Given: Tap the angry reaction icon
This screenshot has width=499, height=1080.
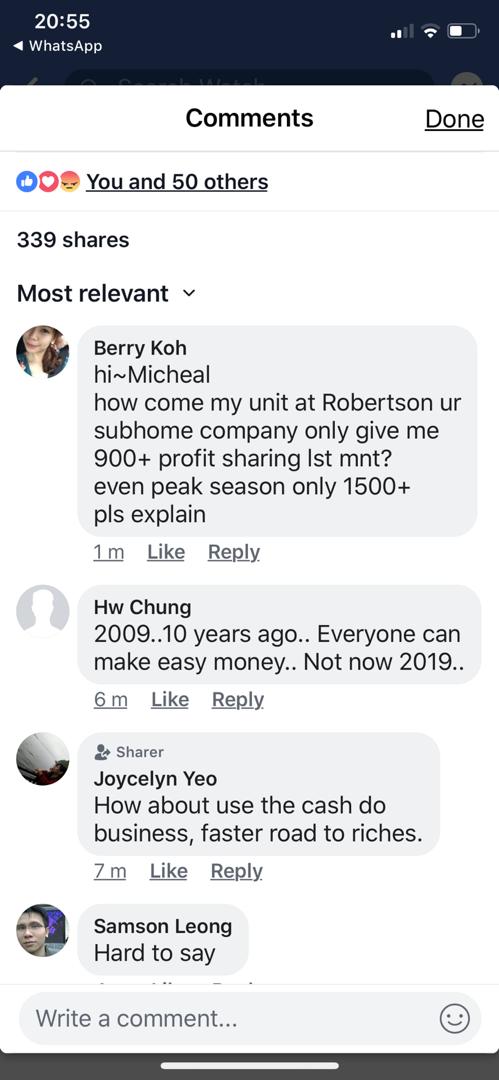Looking at the screenshot, I should 70,182.
